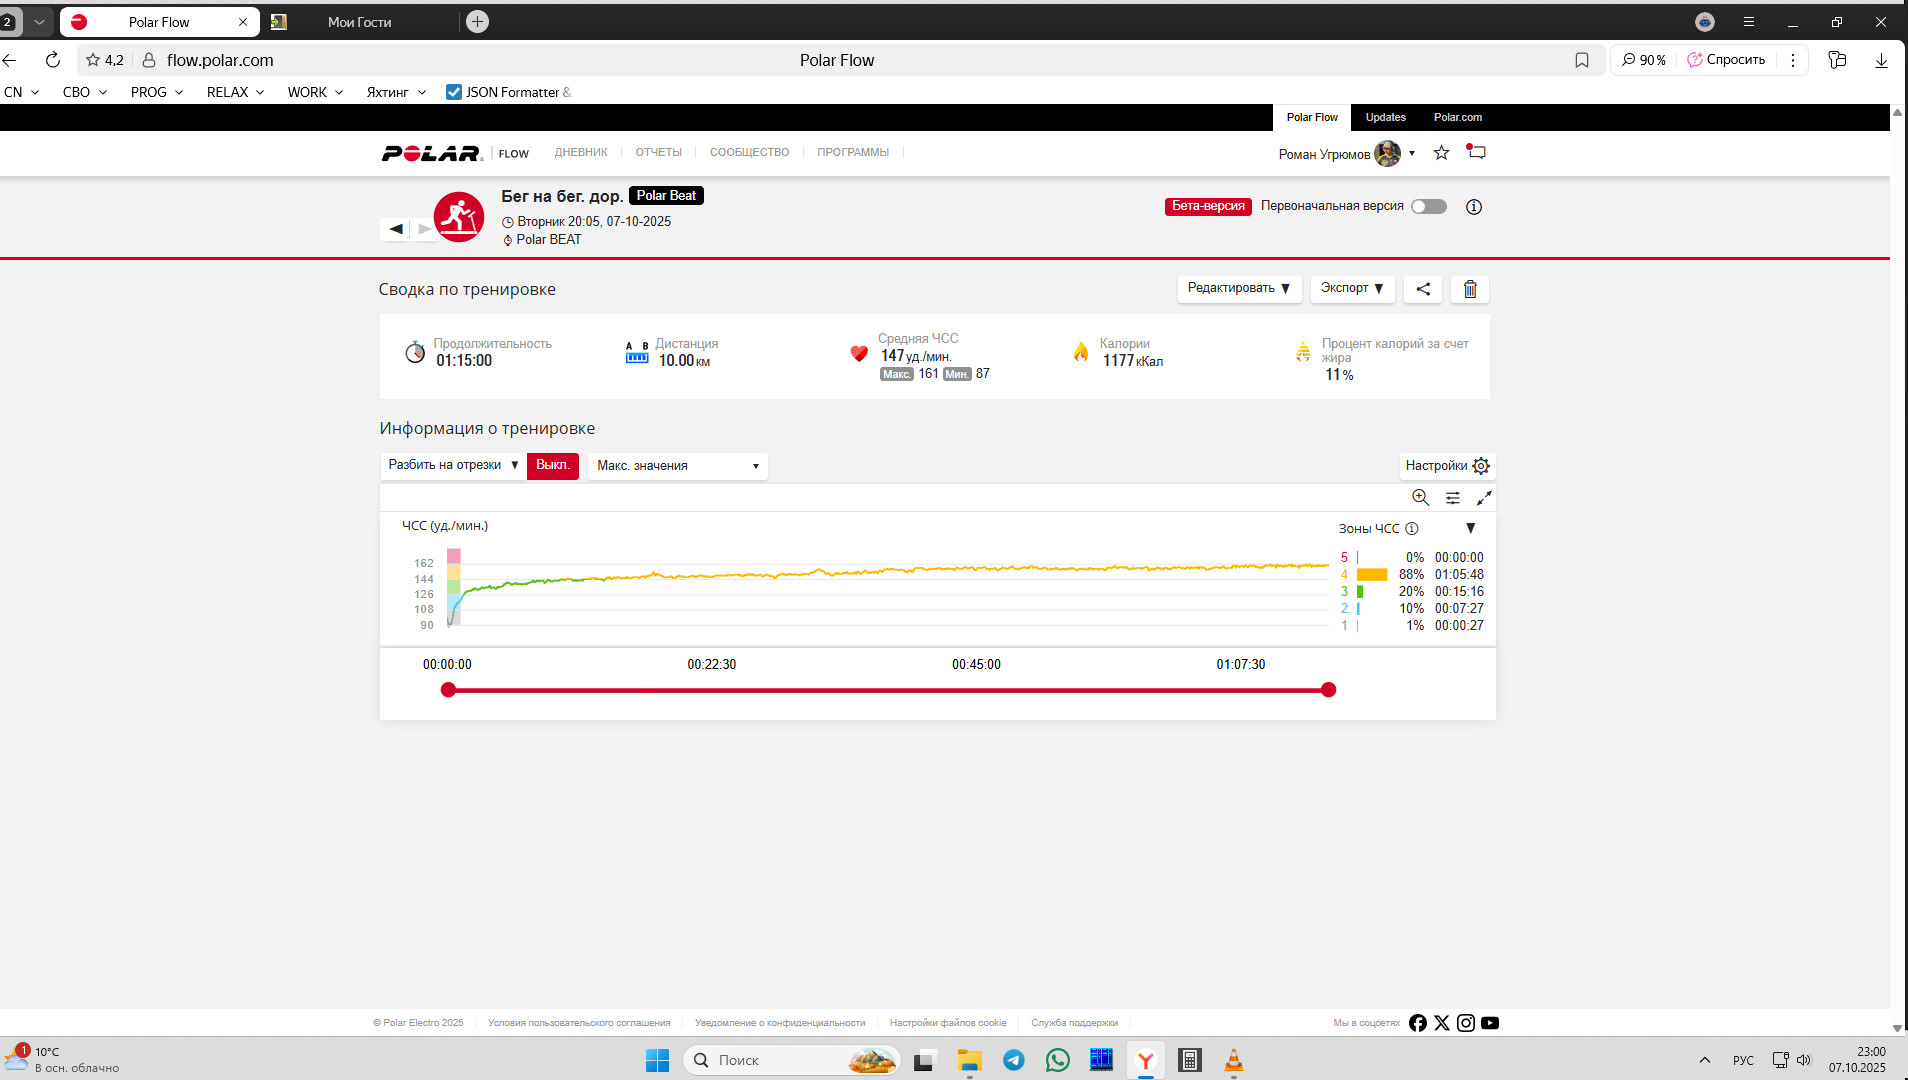Launch VLC media player from taskbar
The image size is (1908, 1080).
pos(1234,1060)
